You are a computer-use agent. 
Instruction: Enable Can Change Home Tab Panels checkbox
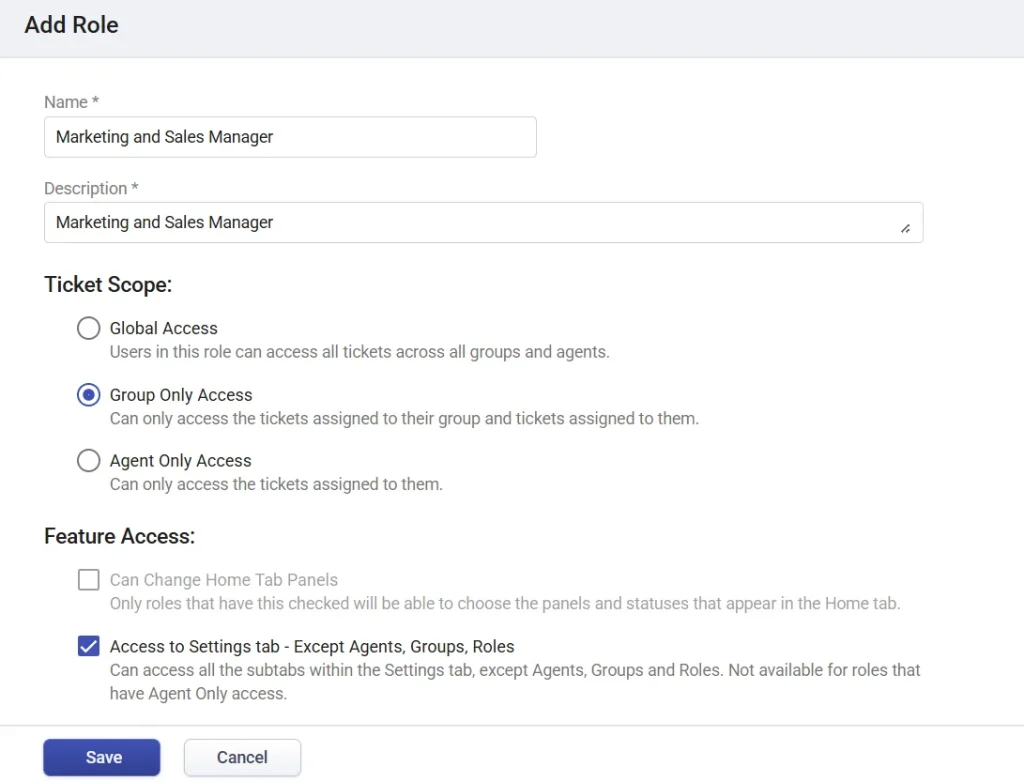pyautogui.click(x=89, y=579)
